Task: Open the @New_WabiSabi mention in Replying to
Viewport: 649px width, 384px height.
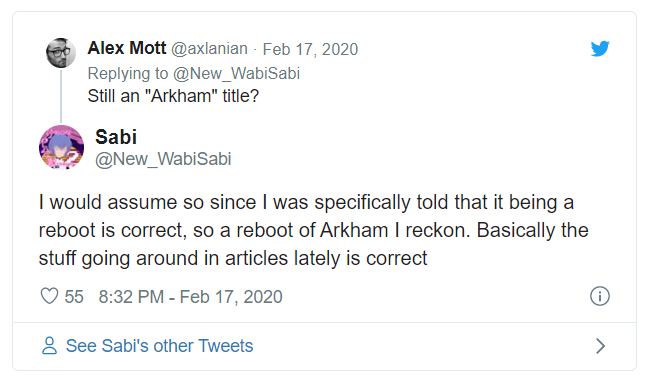Action: tap(236, 74)
